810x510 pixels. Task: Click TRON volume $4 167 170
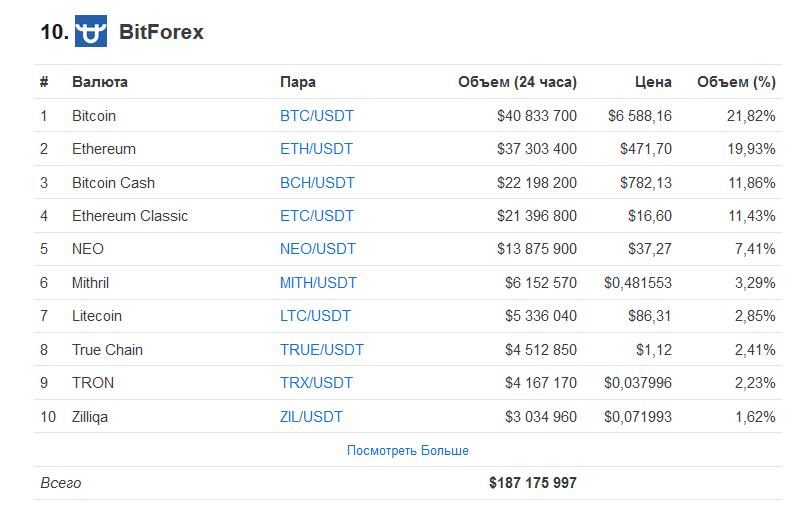(541, 383)
